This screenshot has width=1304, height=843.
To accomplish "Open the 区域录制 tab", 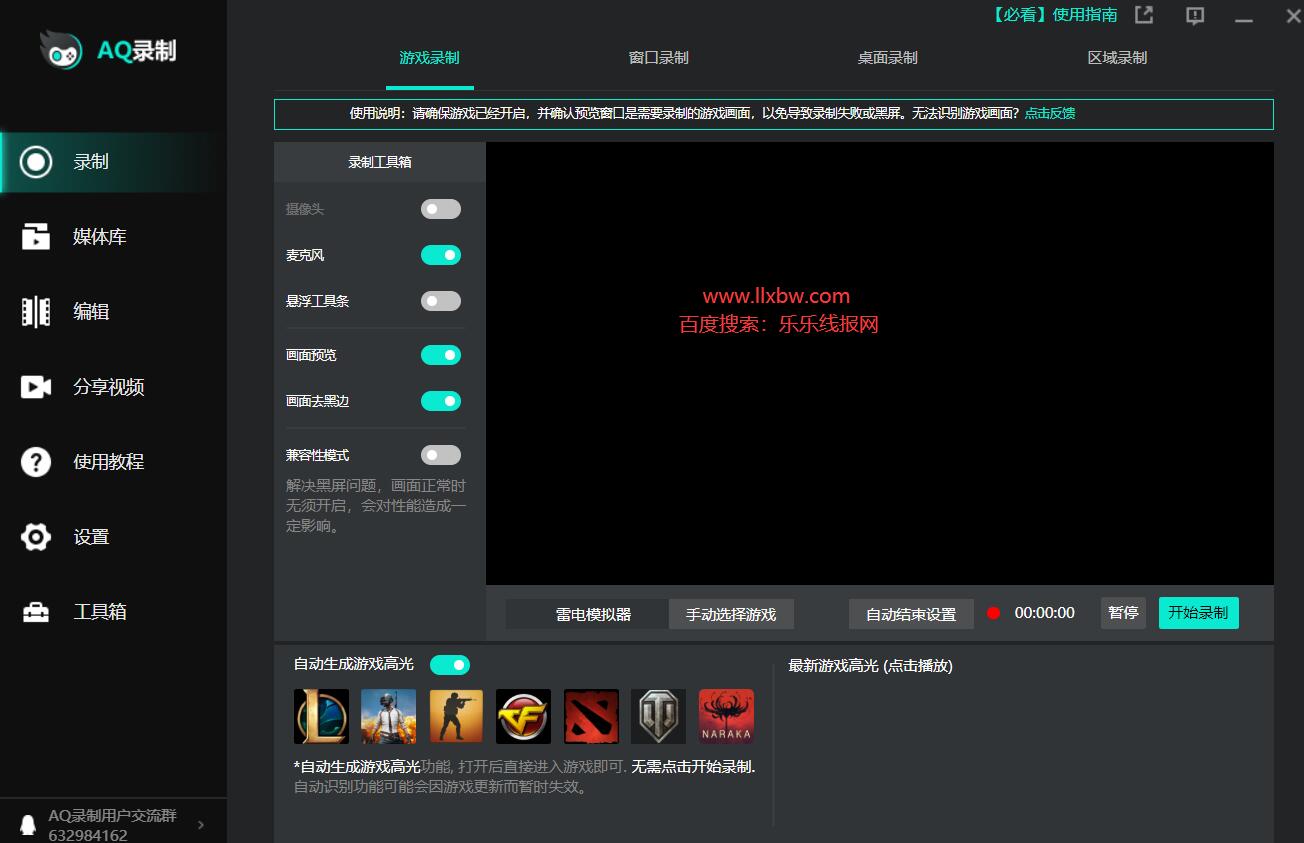I will point(1117,58).
